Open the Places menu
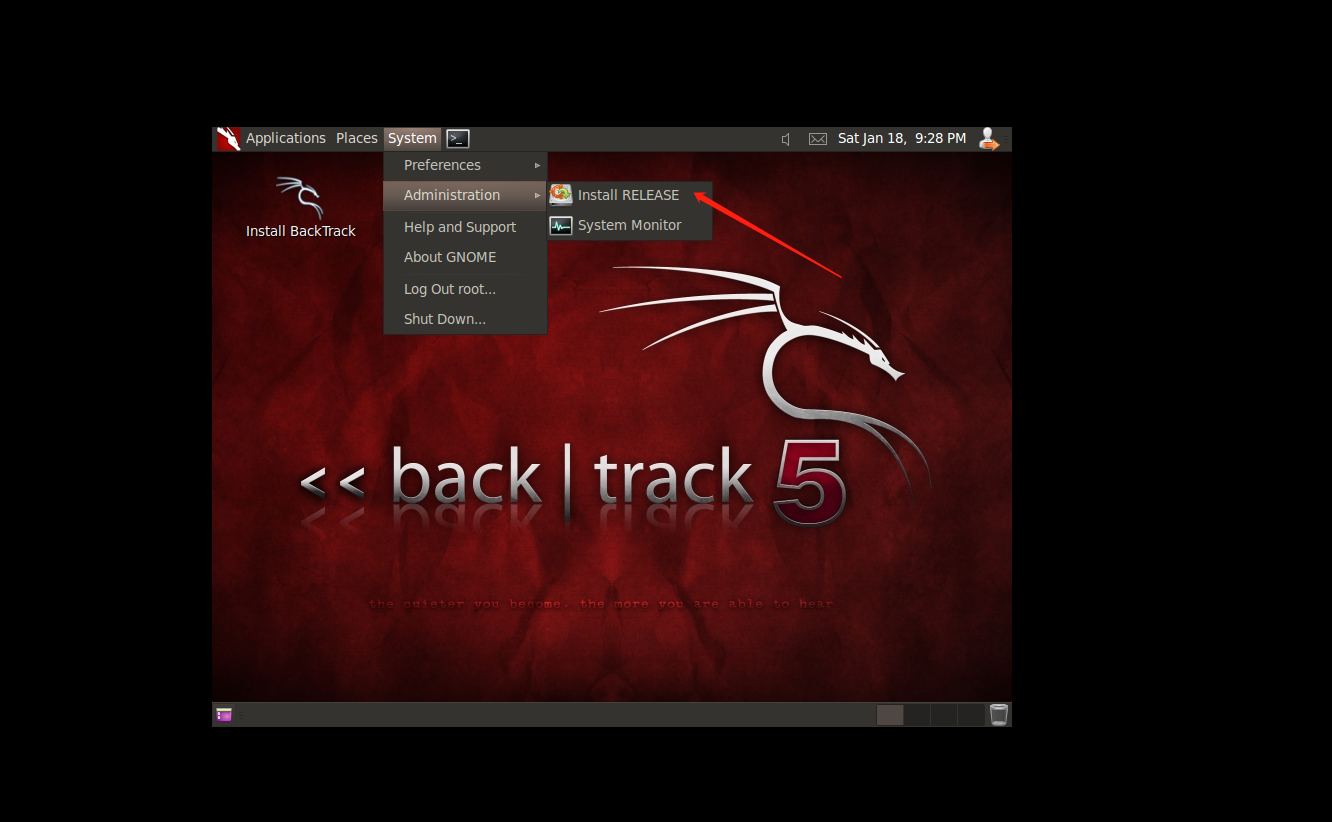 click(x=357, y=139)
